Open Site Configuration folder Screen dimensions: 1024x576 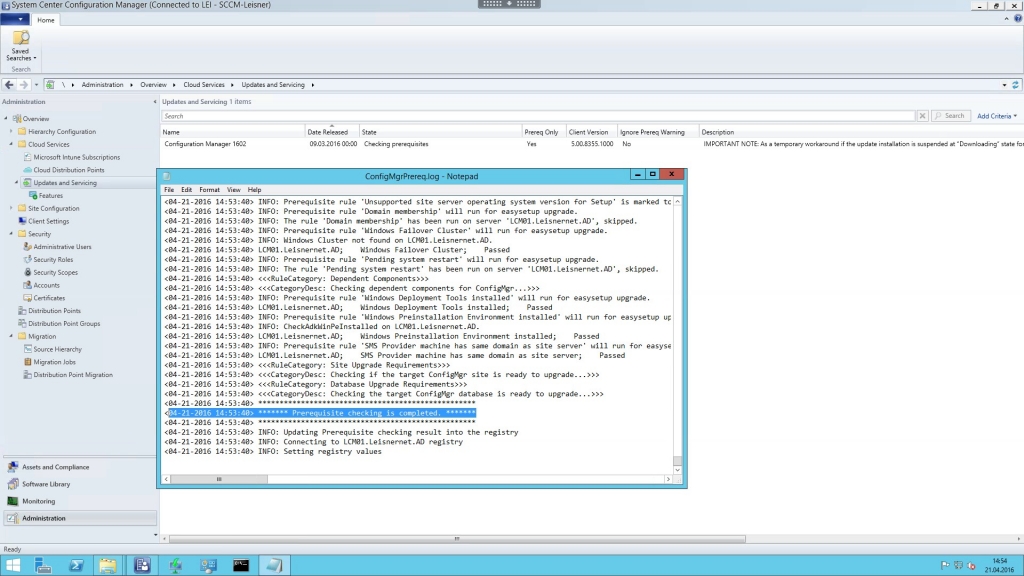(54, 208)
